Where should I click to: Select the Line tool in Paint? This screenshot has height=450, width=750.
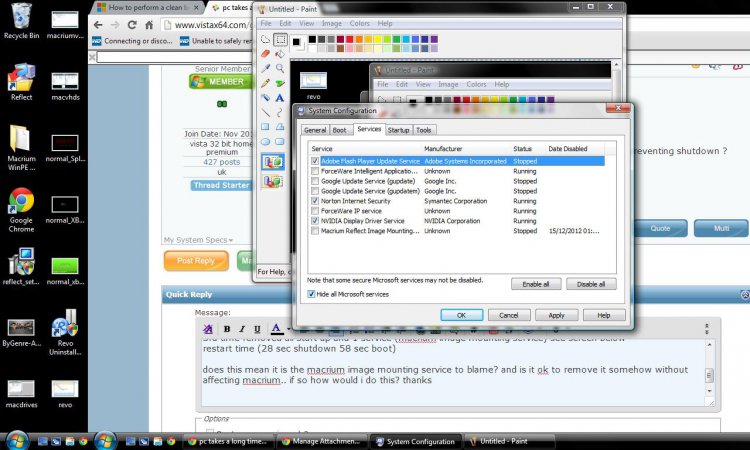pyautogui.click(x=265, y=112)
